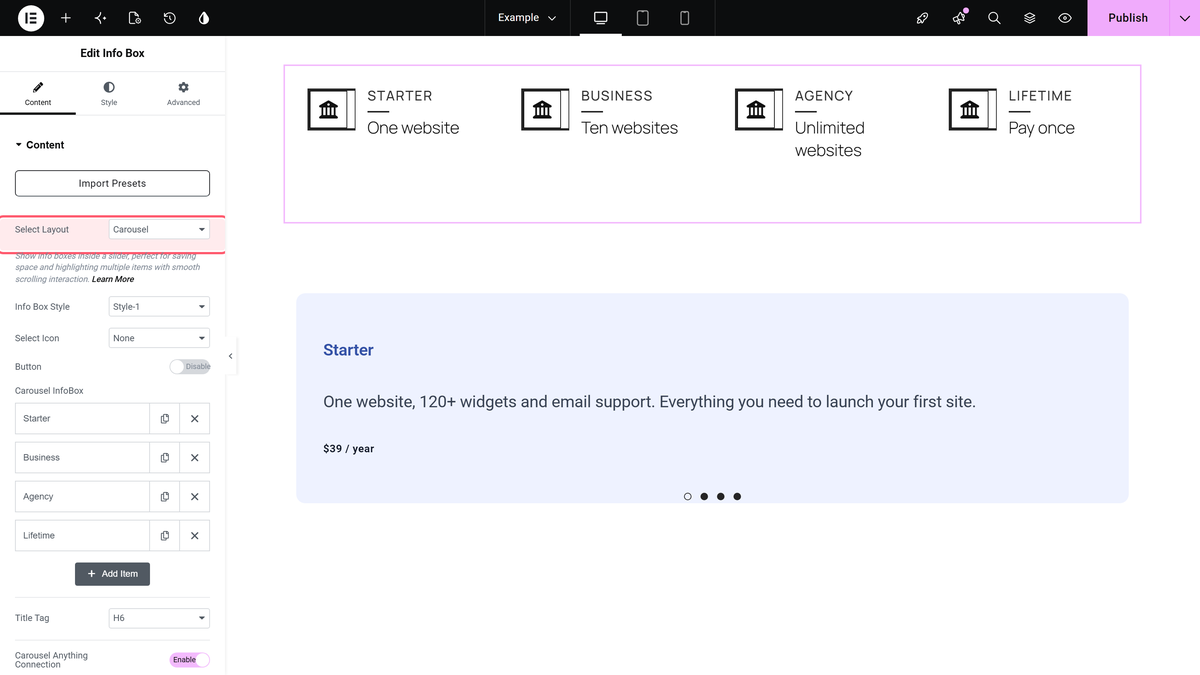Click the preview eye icon
The height and width of the screenshot is (675, 1200).
1065,18
